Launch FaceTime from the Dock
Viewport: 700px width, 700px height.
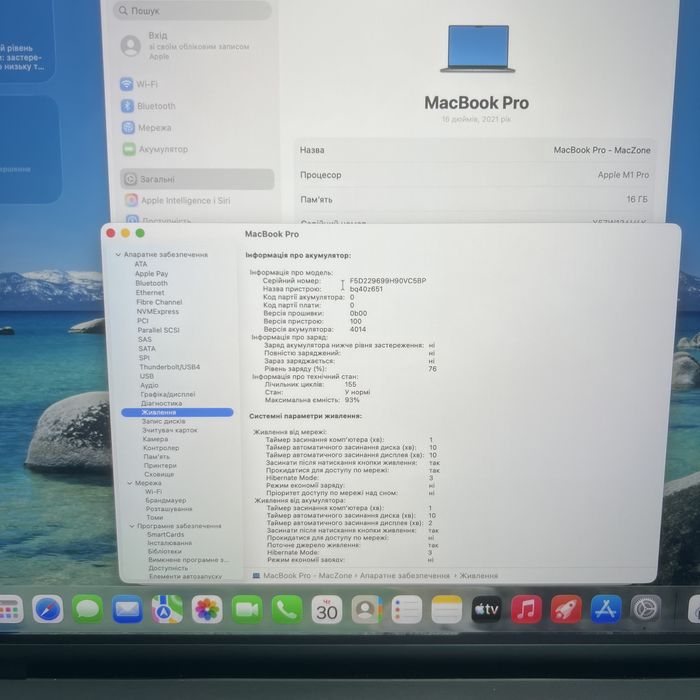click(x=247, y=609)
